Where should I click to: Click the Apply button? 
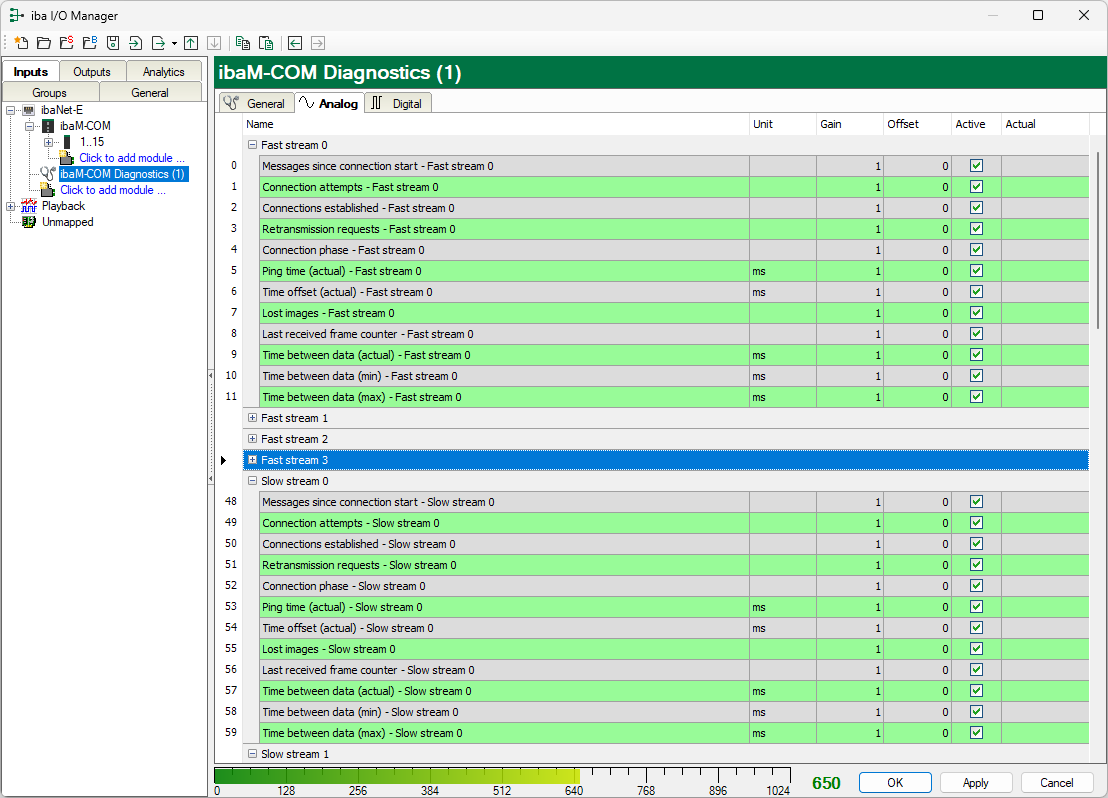[x=975, y=783]
